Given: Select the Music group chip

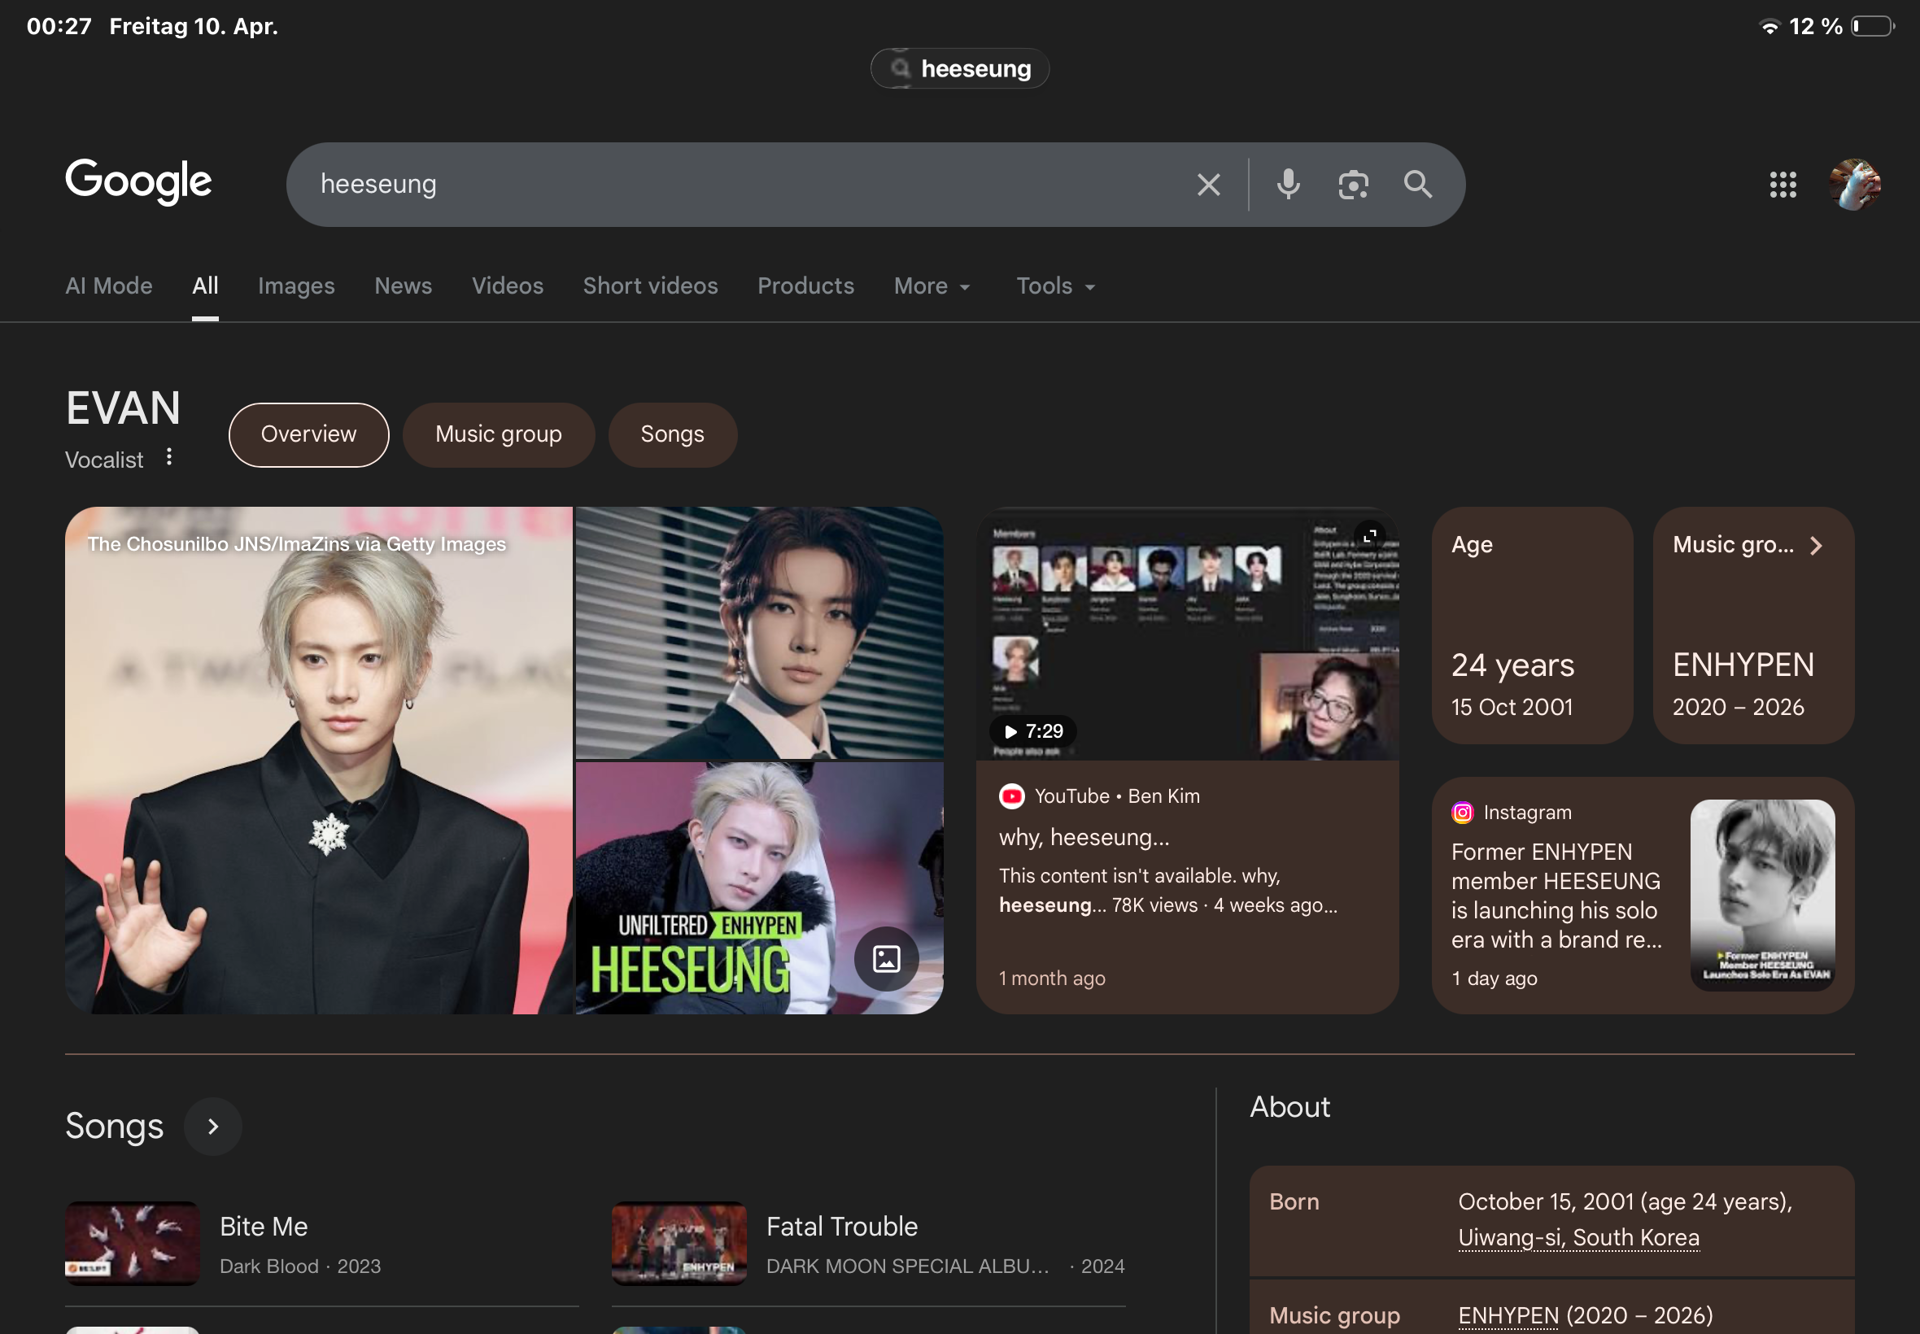Looking at the screenshot, I should pos(498,434).
